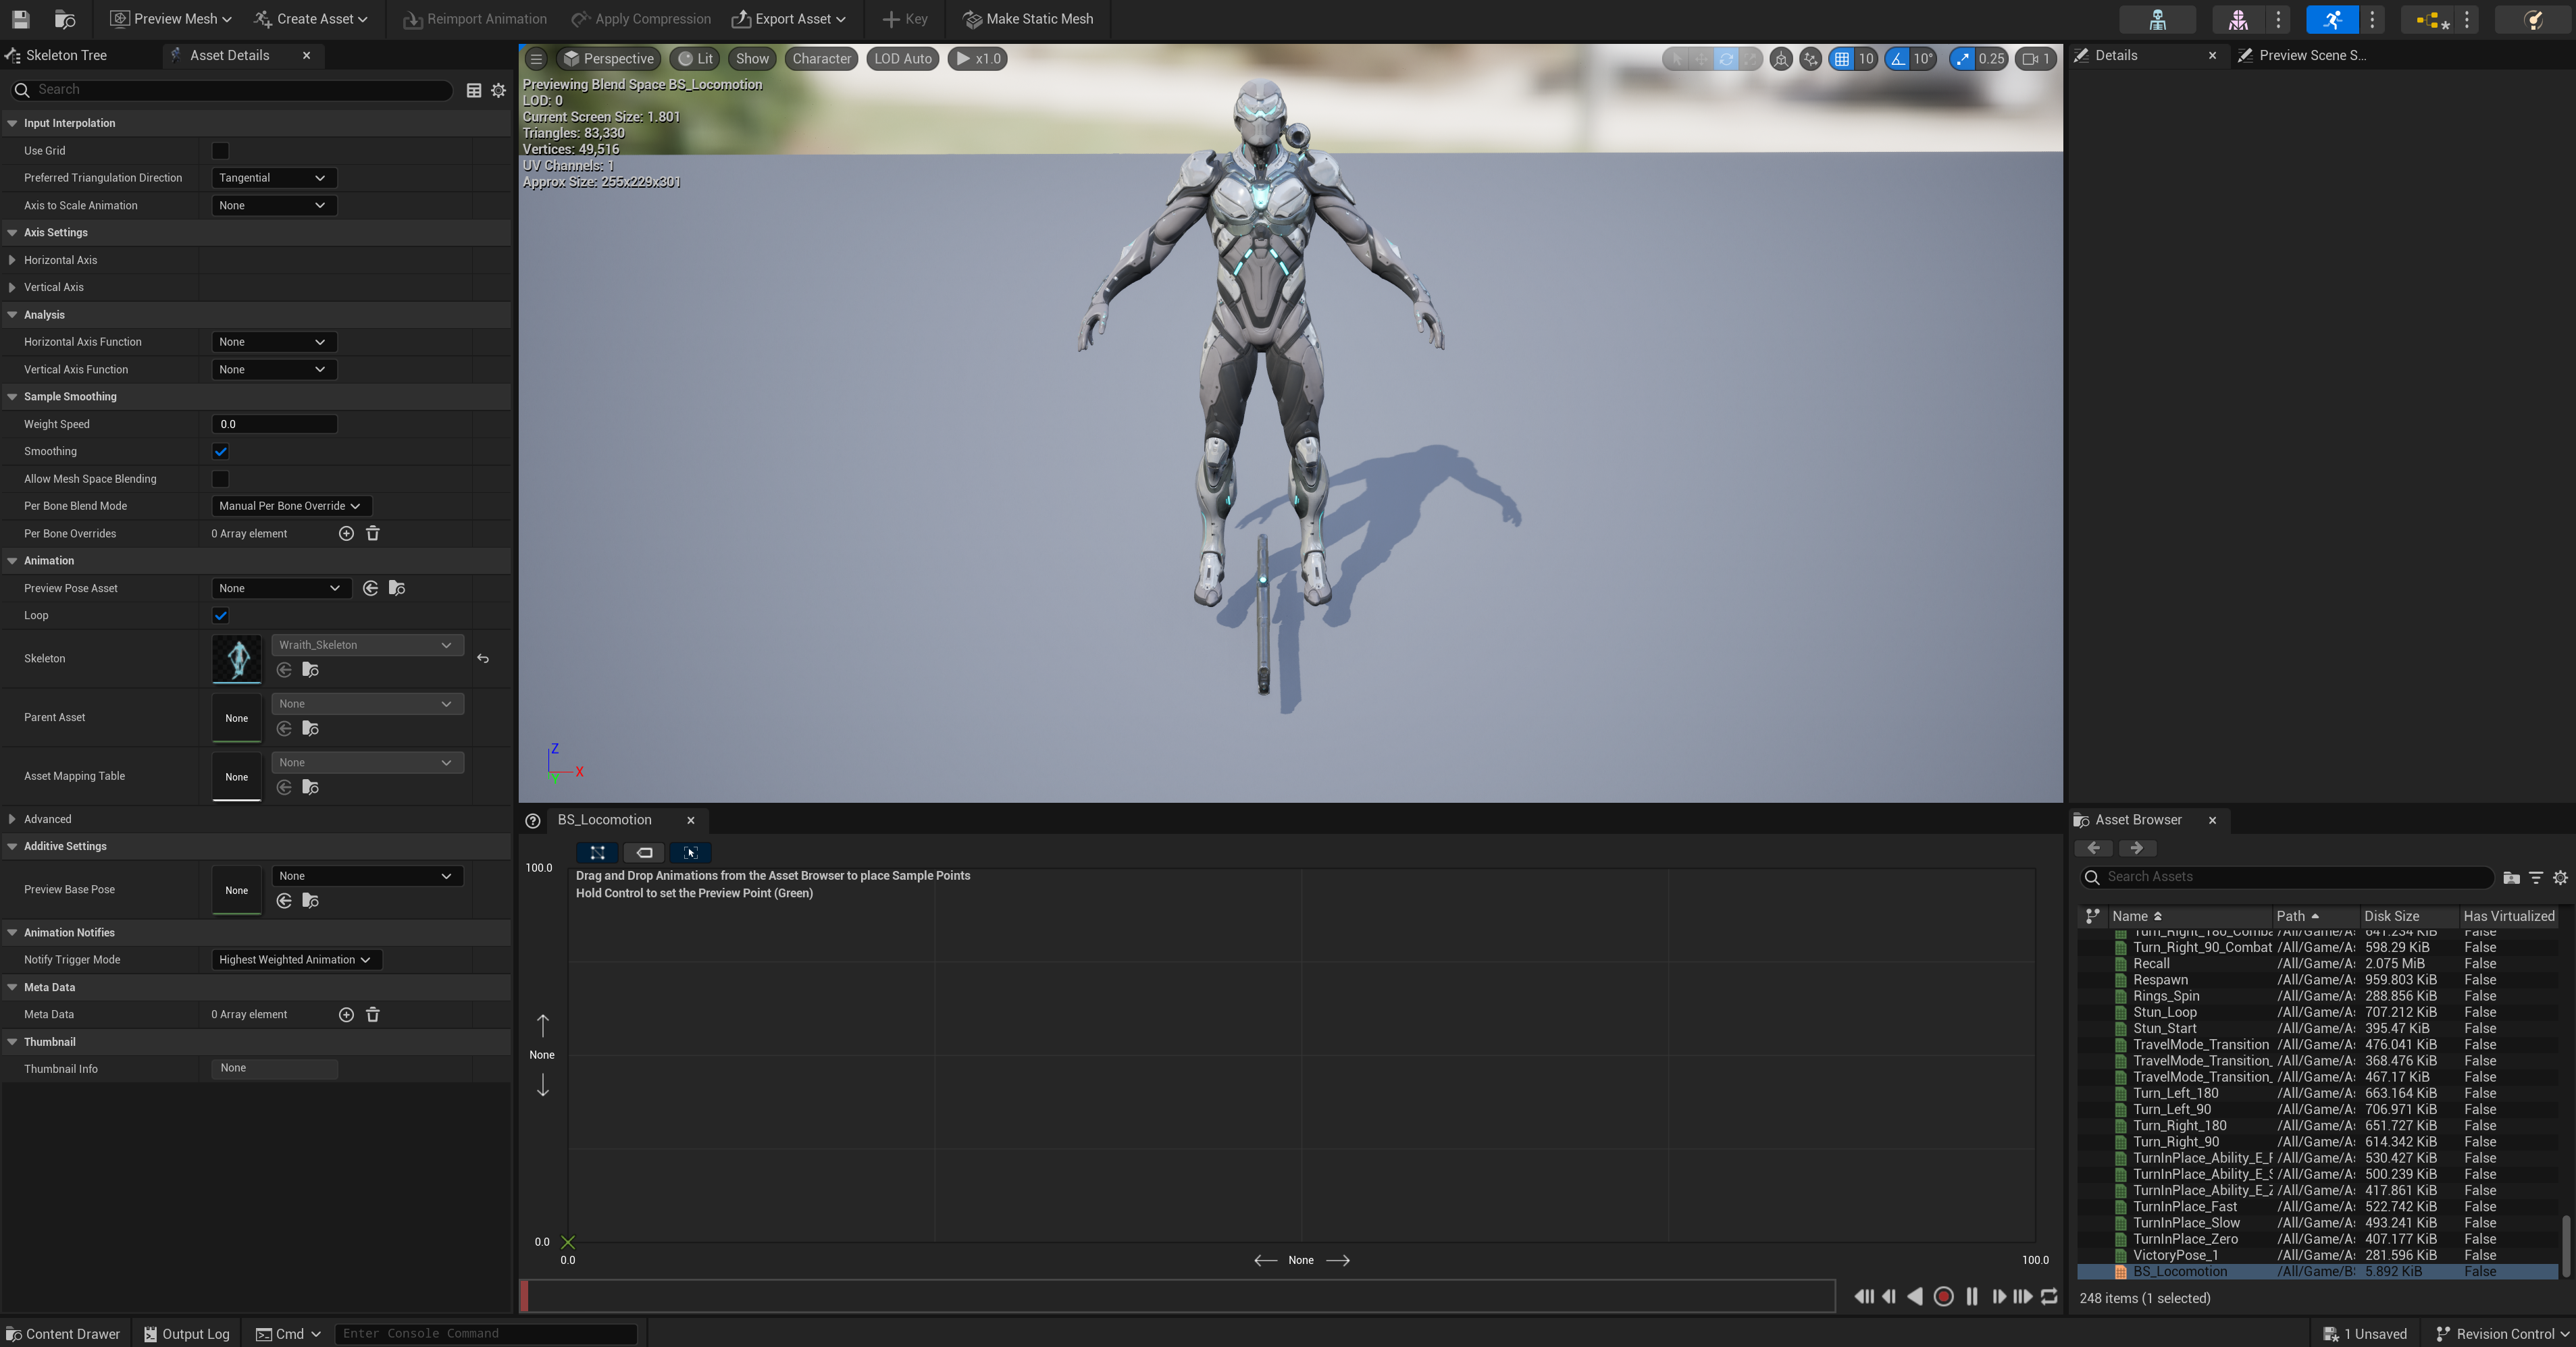The image size is (2576, 1347).
Task: Disable the Loop checkbox
Action: point(220,616)
